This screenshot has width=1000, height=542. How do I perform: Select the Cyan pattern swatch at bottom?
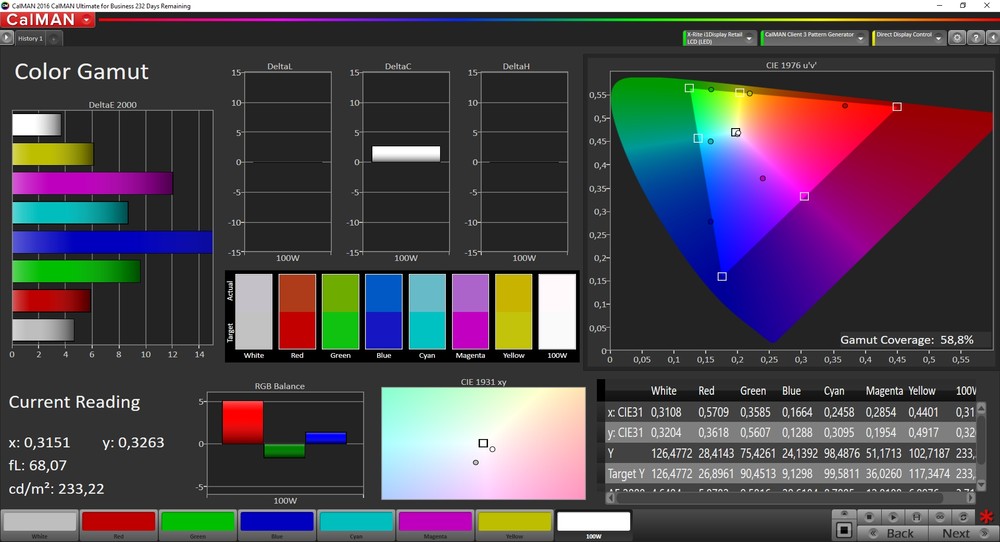click(356, 524)
